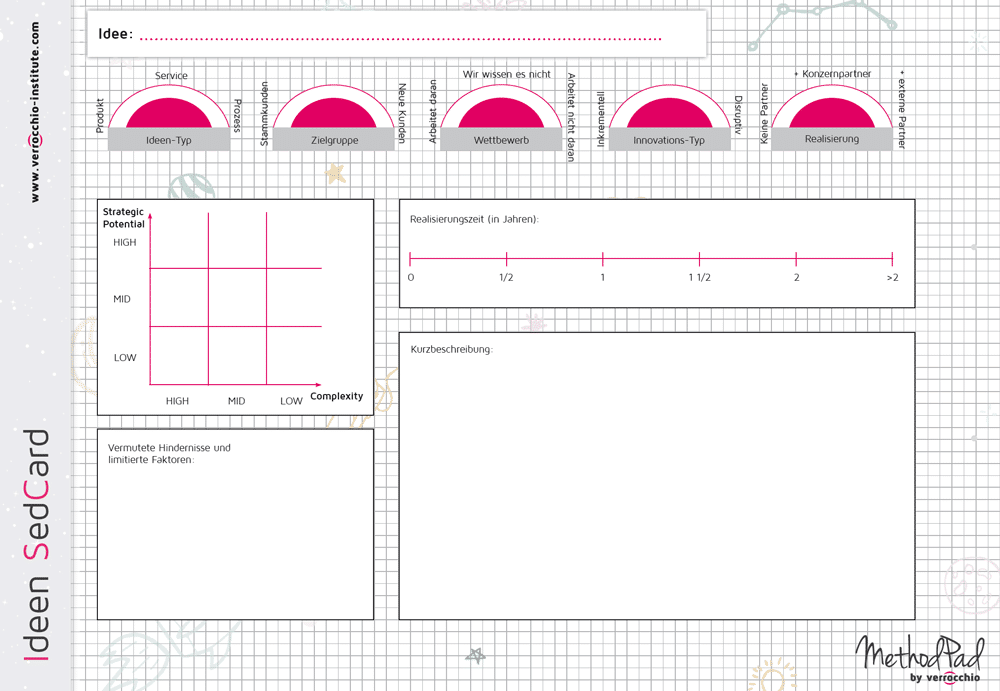Click the dotted Idee input line

click(400, 38)
